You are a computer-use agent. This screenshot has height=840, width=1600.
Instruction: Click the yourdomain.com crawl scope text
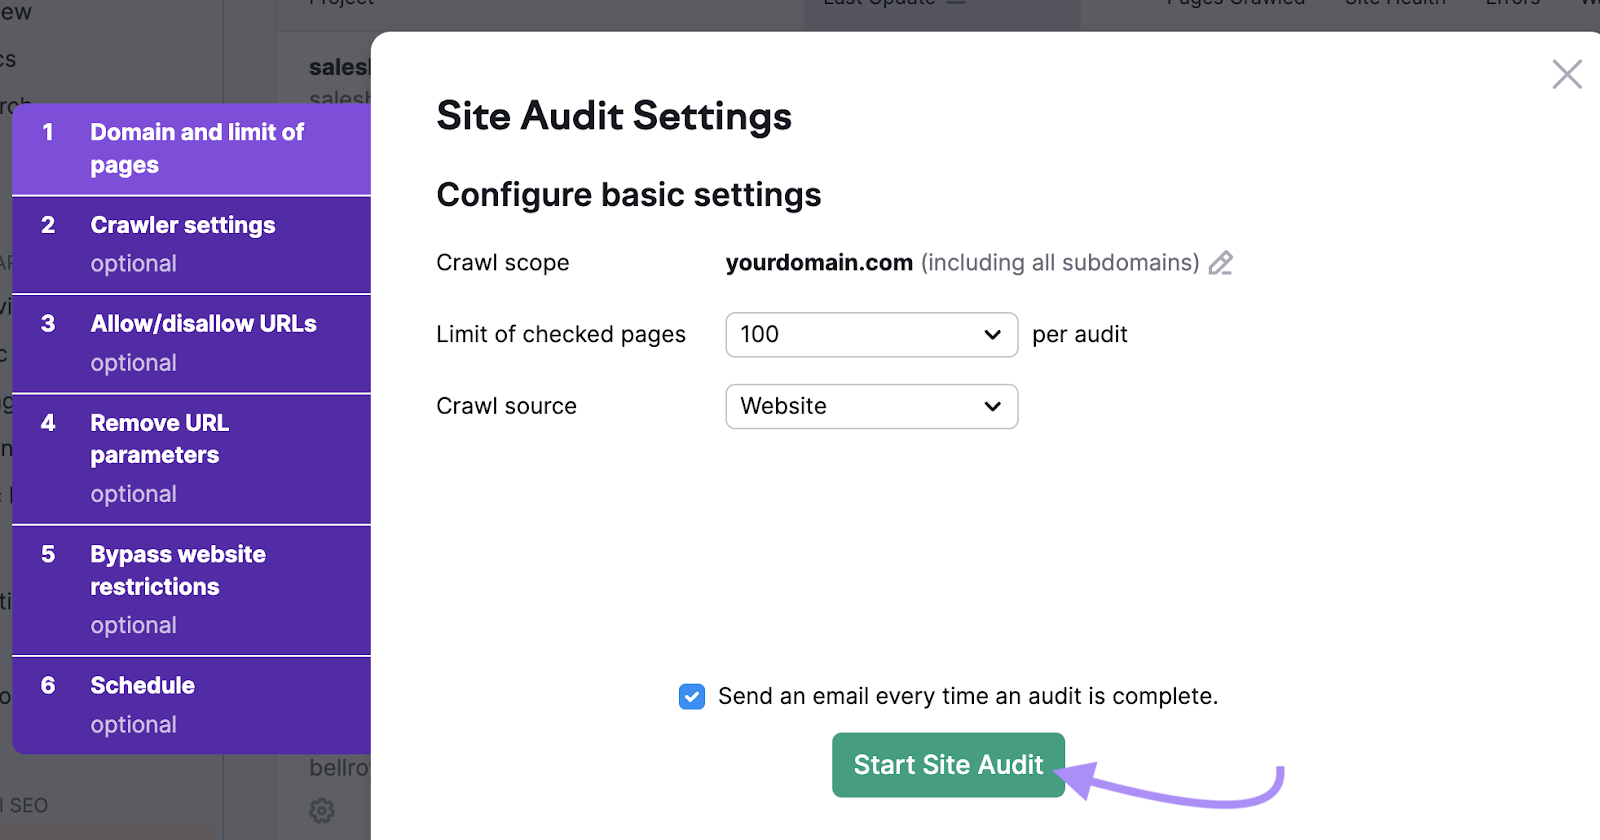tap(819, 263)
